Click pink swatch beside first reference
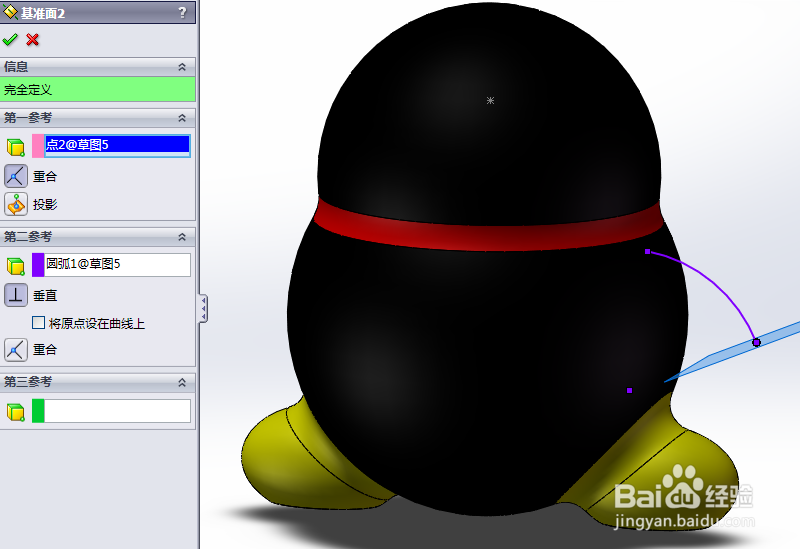The width and height of the screenshot is (800, 549). [38, 145]
